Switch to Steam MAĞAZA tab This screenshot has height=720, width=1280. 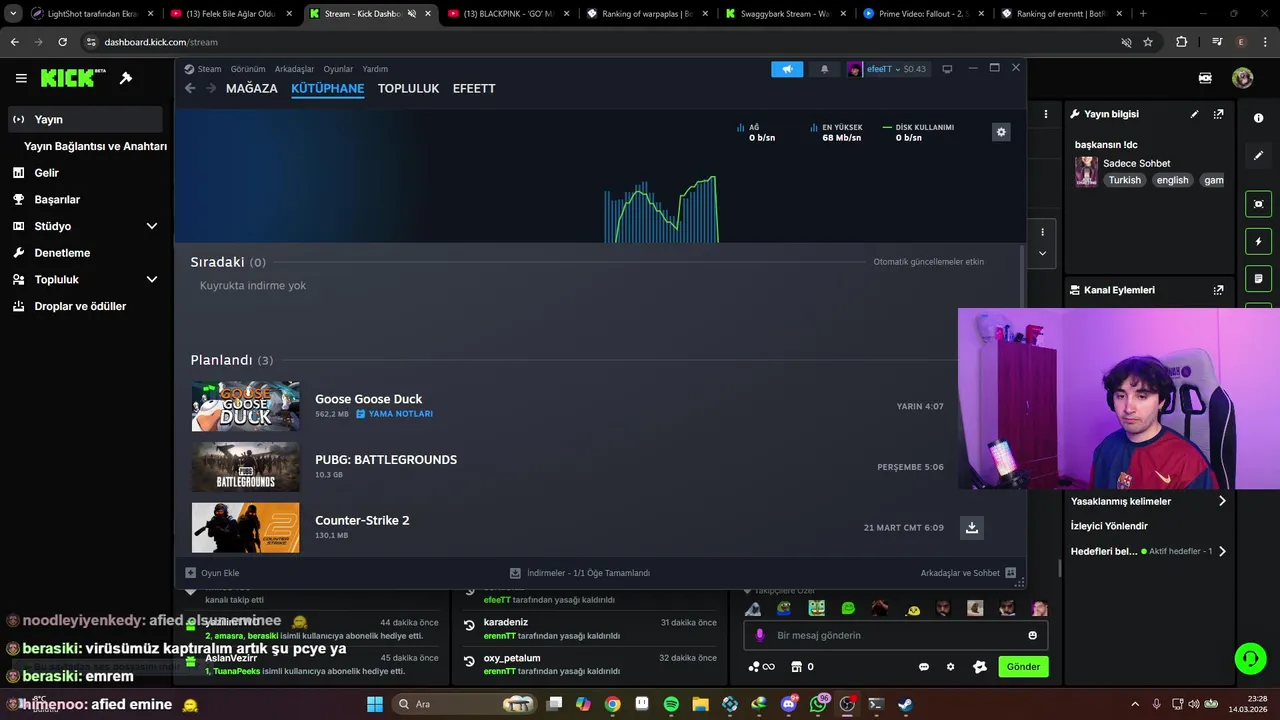coord(252,88)
